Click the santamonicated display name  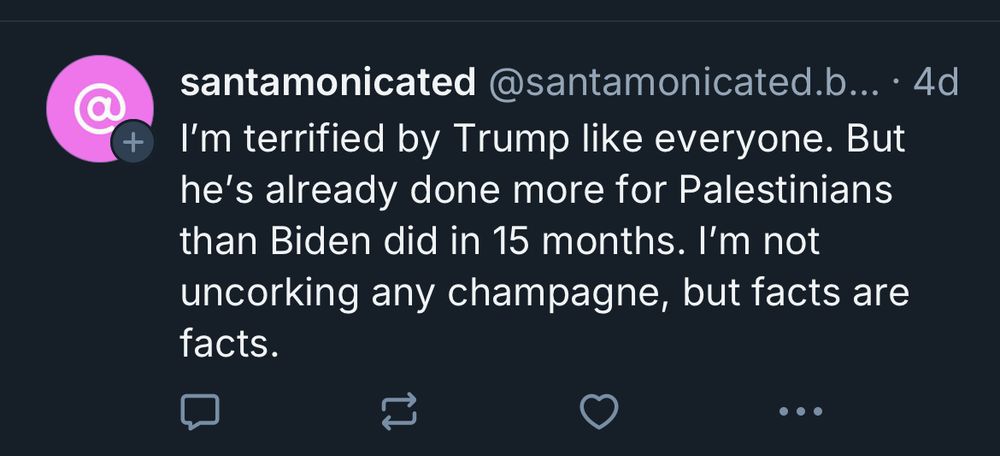point(327,84)
